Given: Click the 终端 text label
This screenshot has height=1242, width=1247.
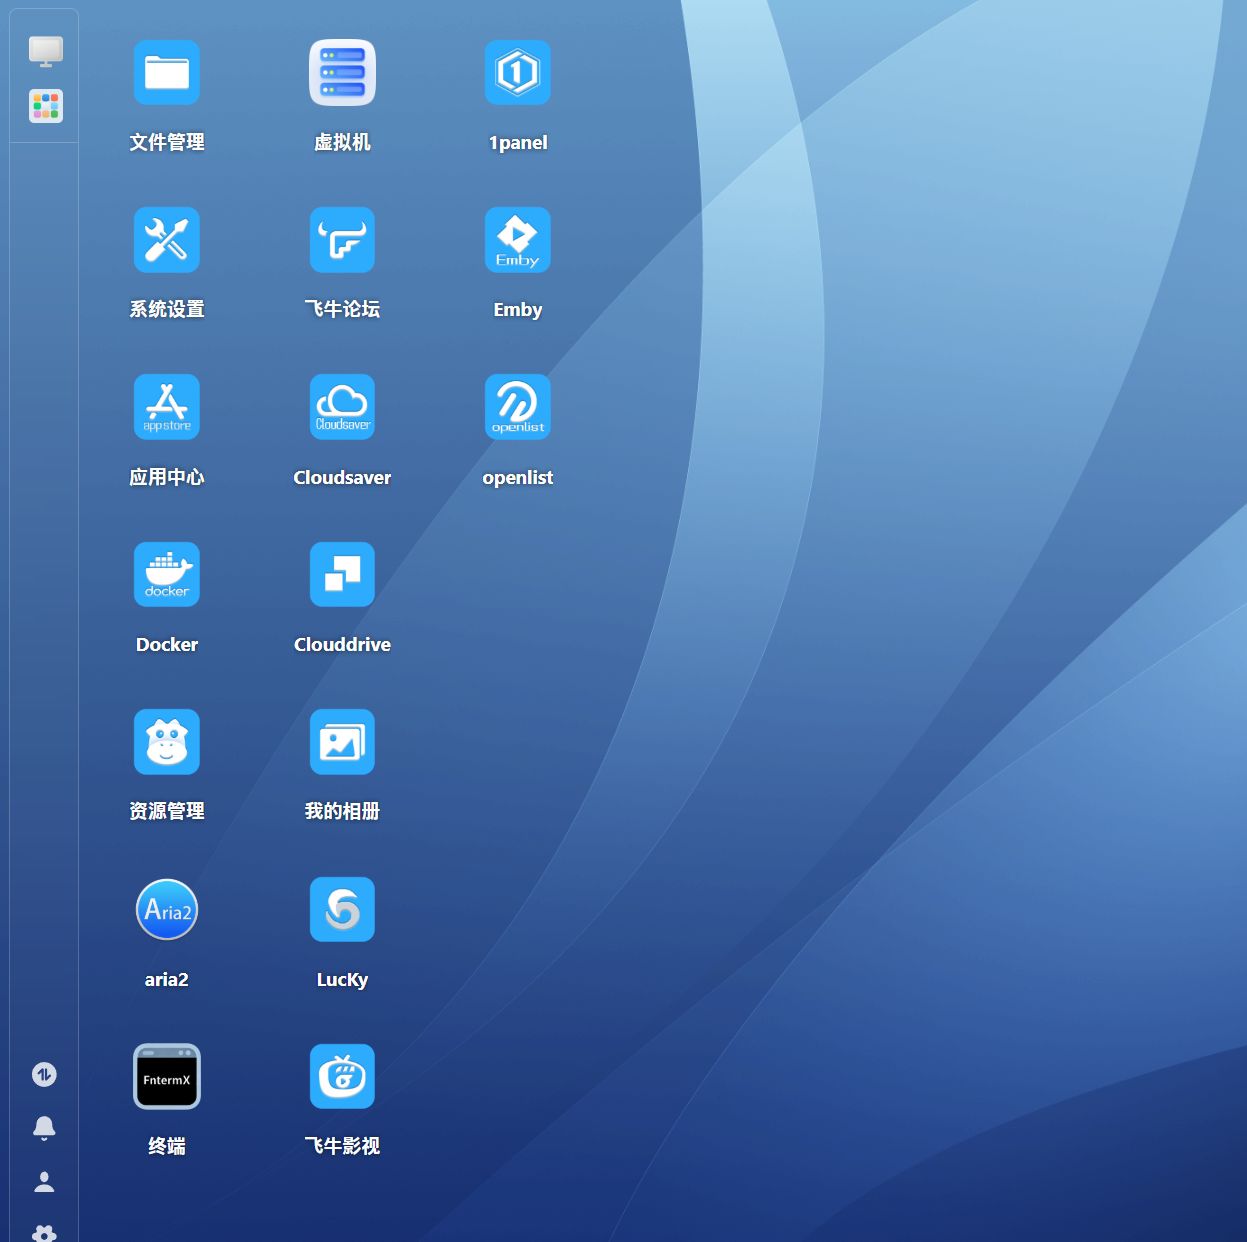Looking at the screenshot, I should click(x=167, y=1146).
